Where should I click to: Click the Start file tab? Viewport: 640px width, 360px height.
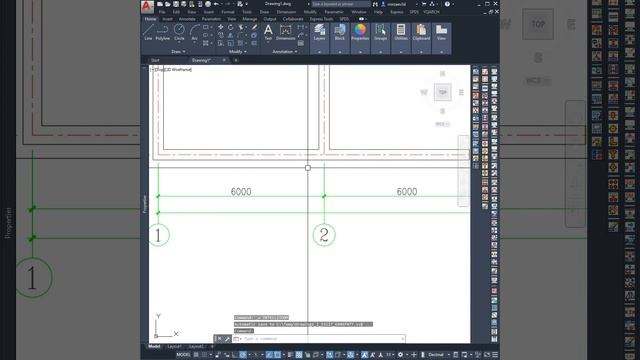point(156,60)
